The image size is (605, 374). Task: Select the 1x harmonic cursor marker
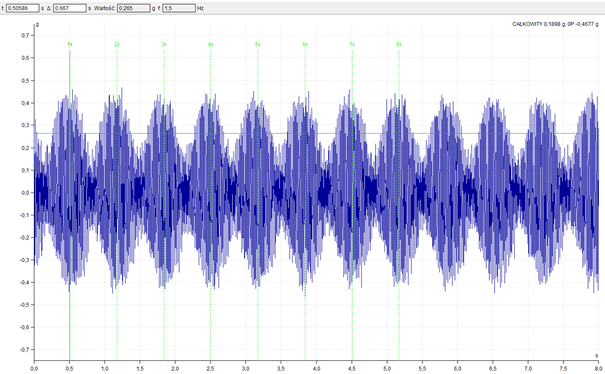pos(70,44)
